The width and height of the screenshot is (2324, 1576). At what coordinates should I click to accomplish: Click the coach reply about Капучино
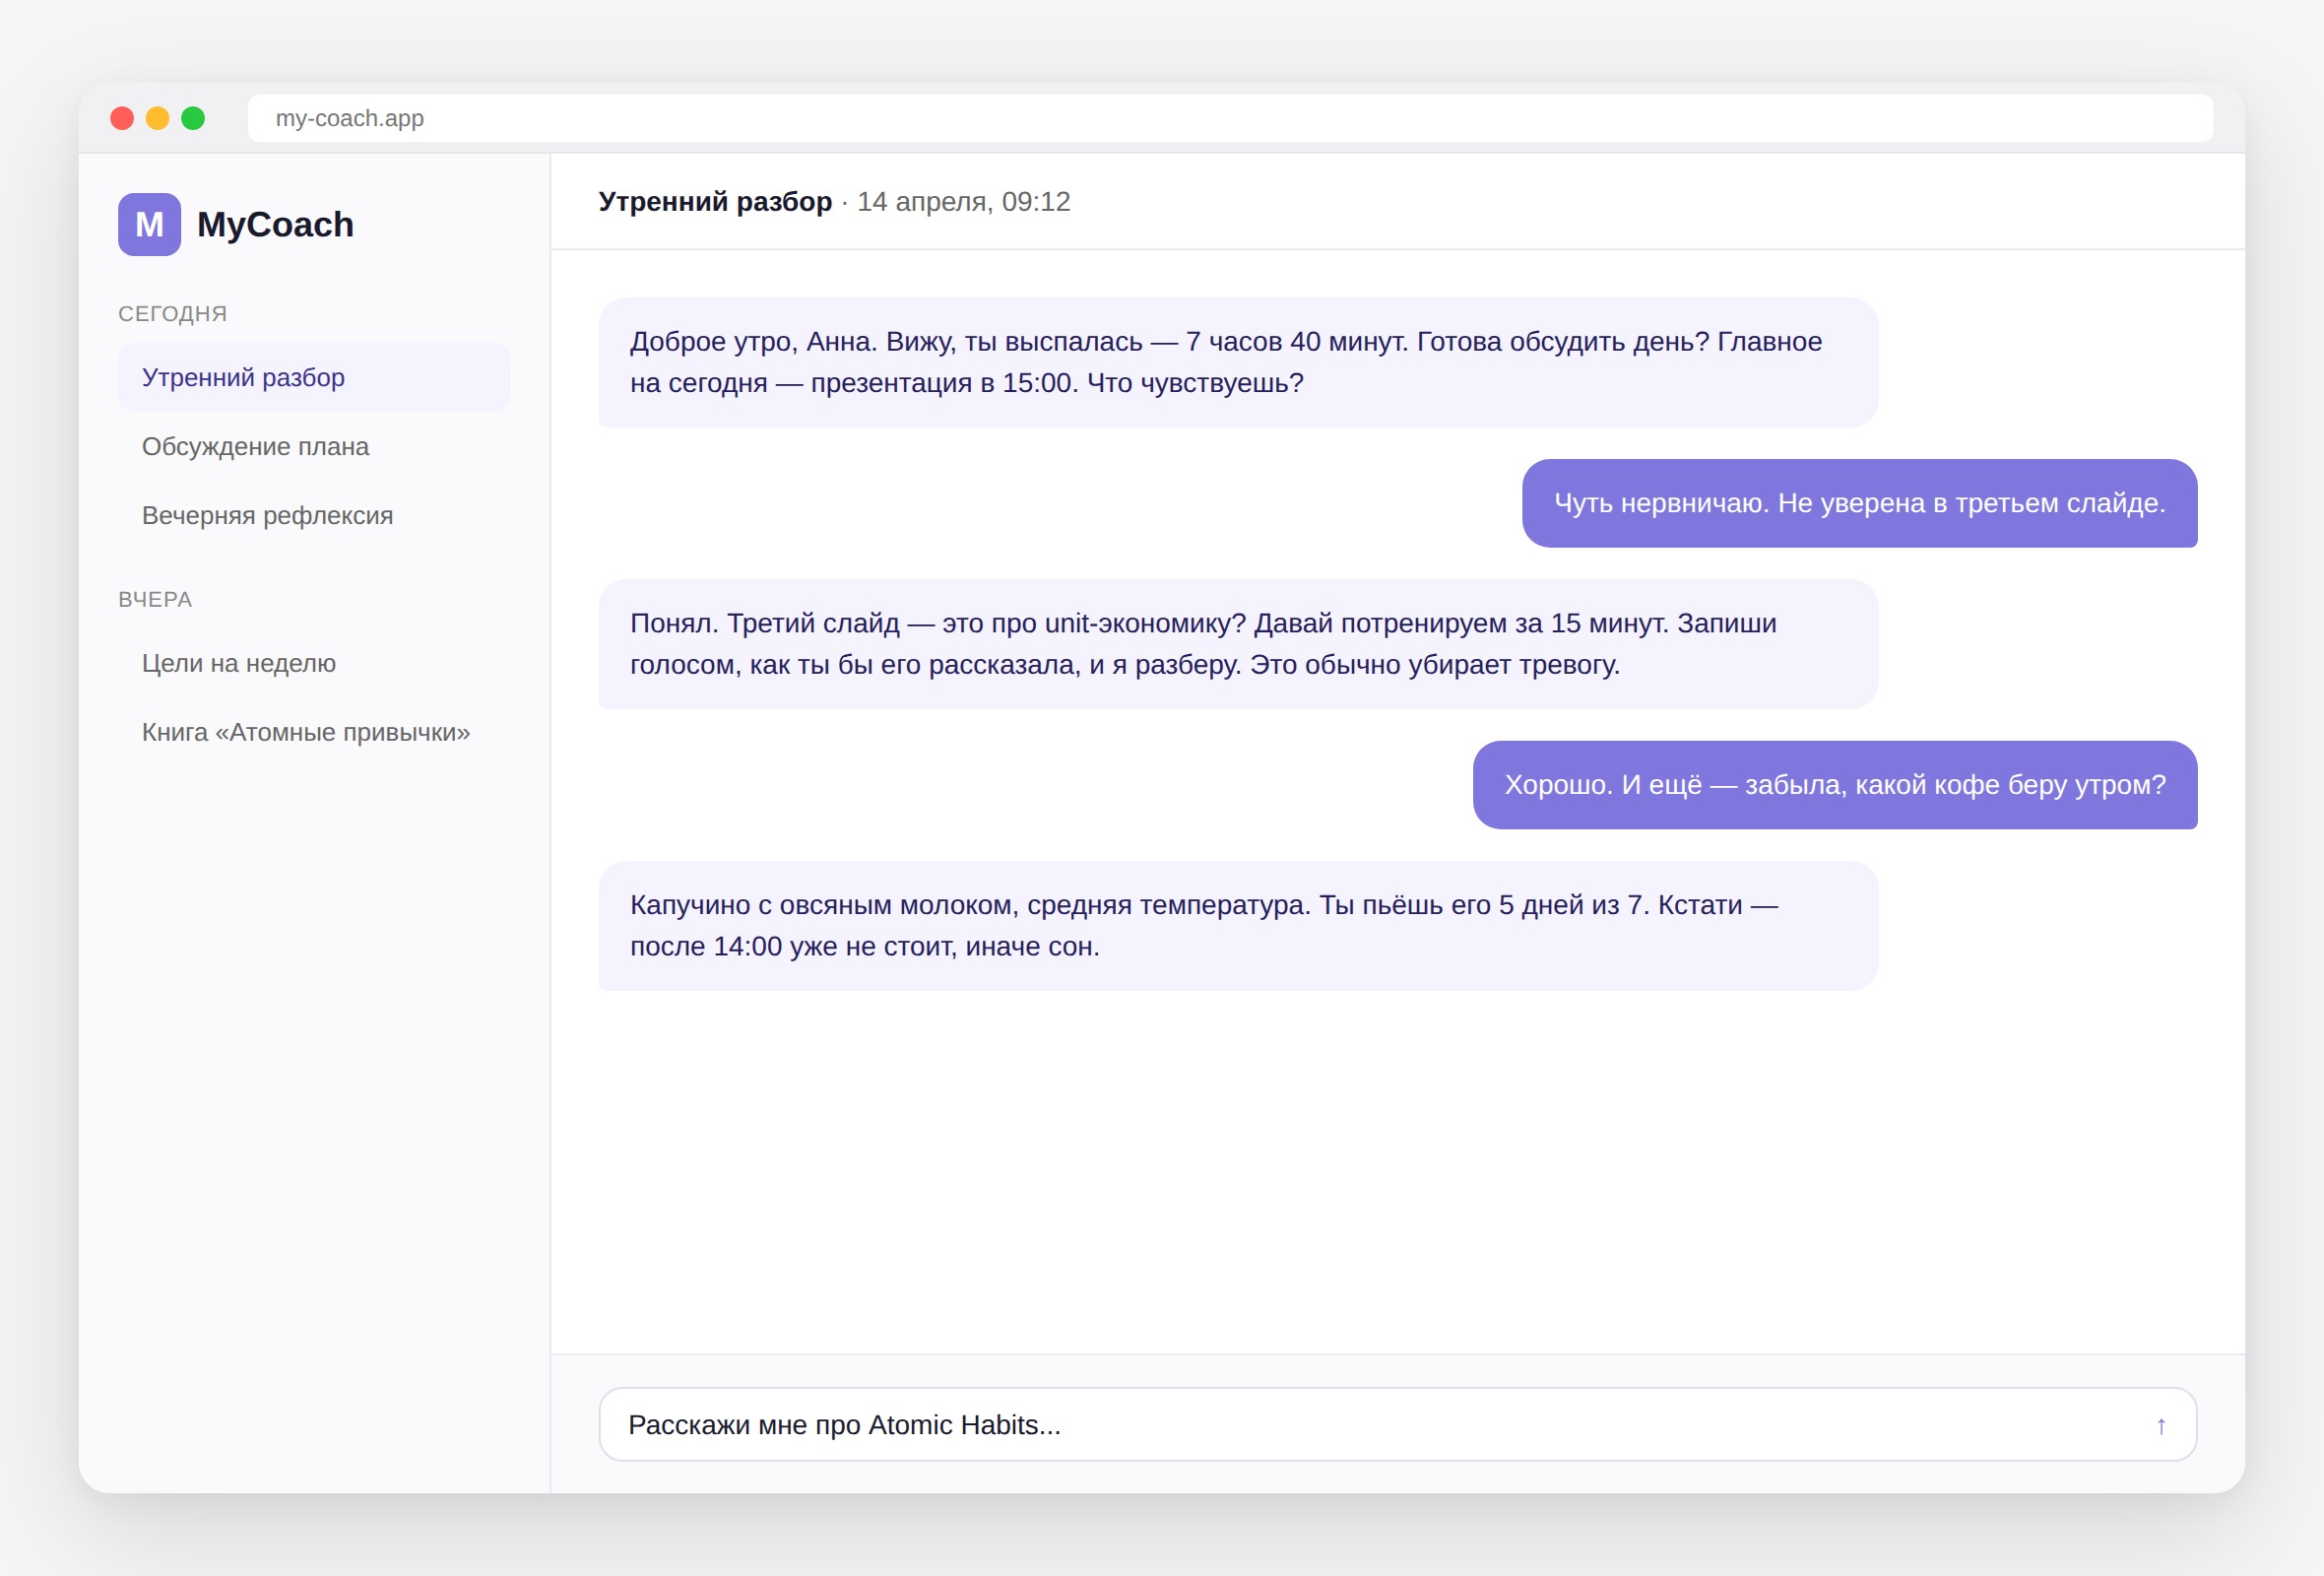(1238, 926)
